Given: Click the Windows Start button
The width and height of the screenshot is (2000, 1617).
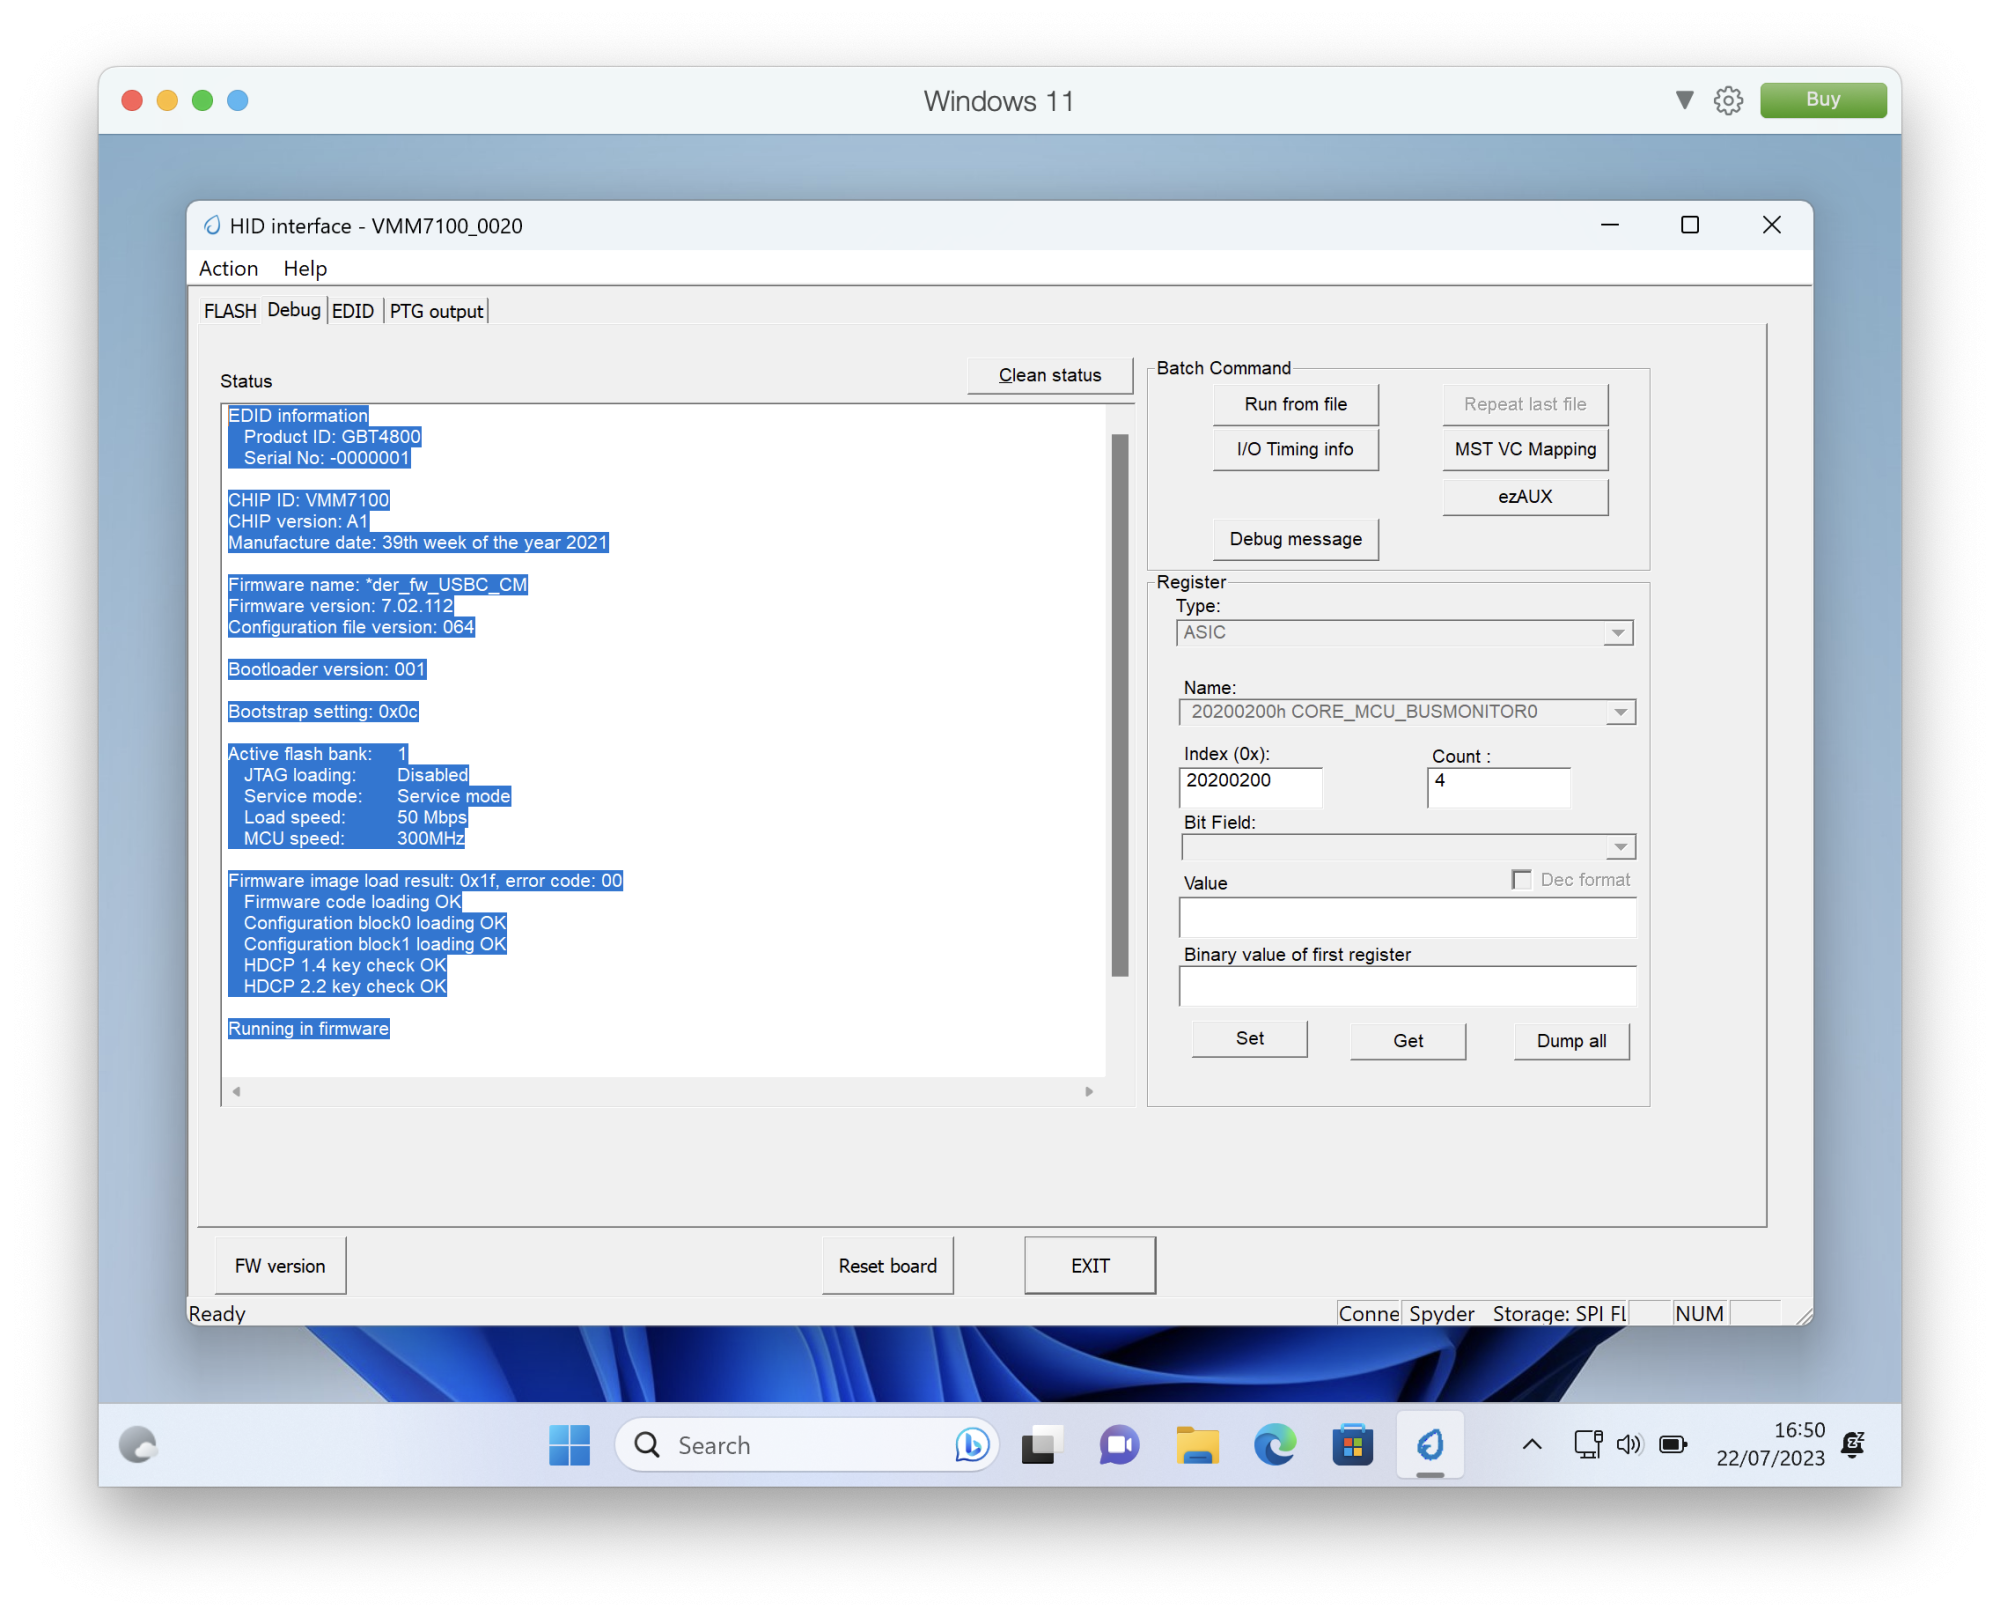Looking at the screenshot, I should click(569, 1445).
